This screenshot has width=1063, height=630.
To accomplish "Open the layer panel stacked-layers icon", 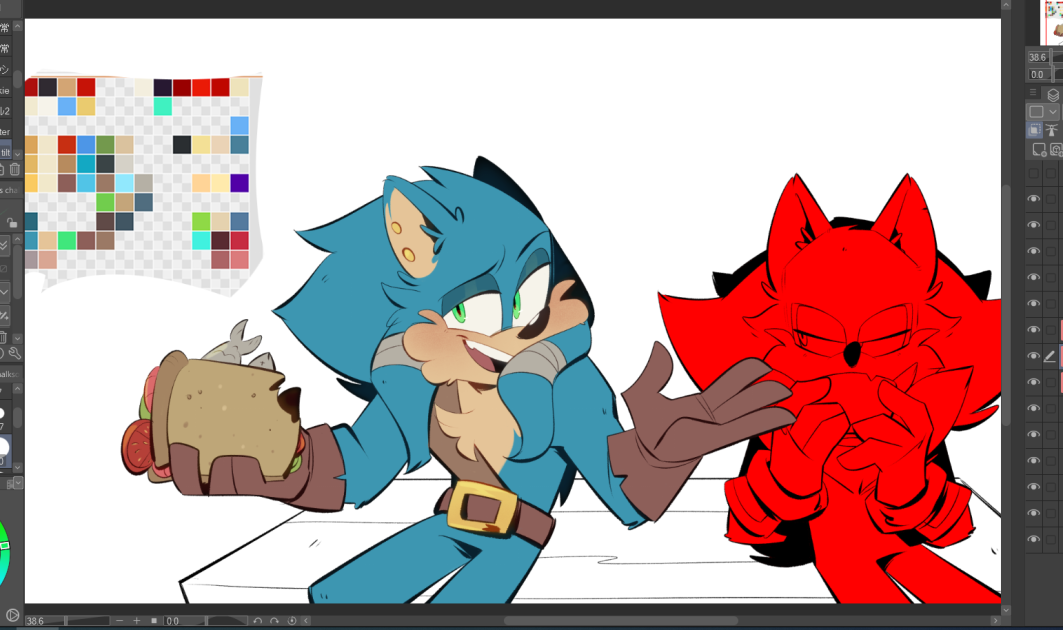I will pos(1053,95).
